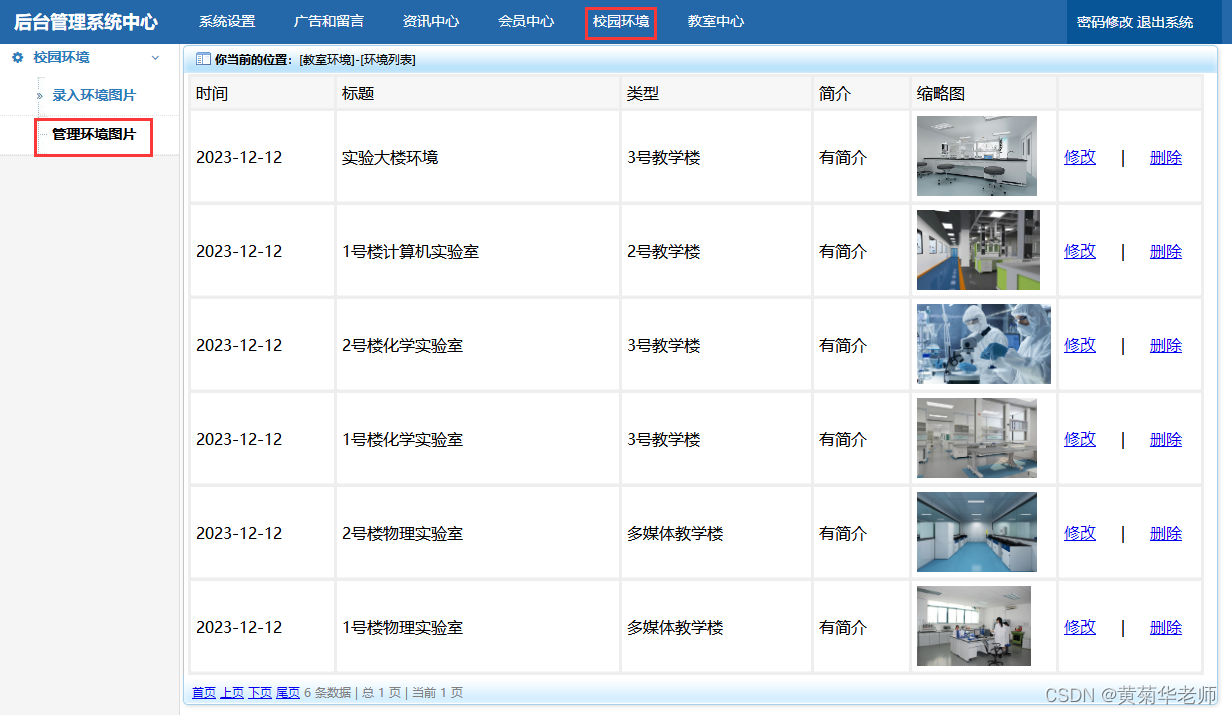
Task: Click the 密码修改 link
Action: [x=1104, y=21]
